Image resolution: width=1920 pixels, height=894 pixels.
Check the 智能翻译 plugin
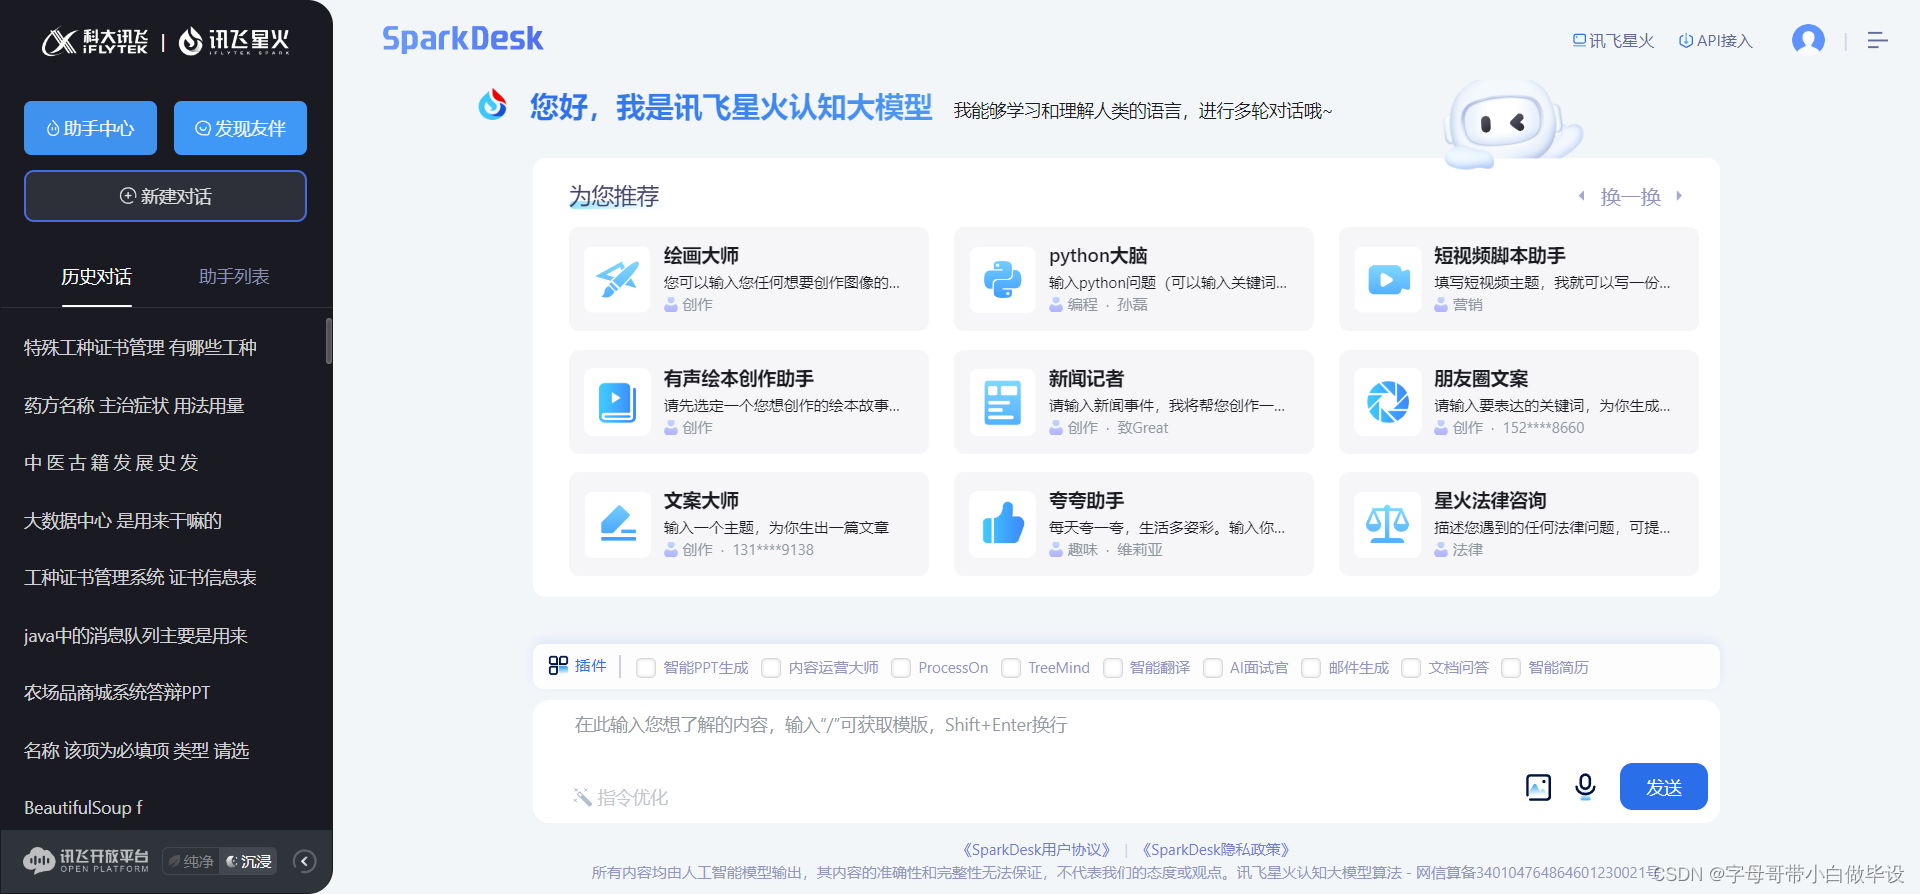1113,668
